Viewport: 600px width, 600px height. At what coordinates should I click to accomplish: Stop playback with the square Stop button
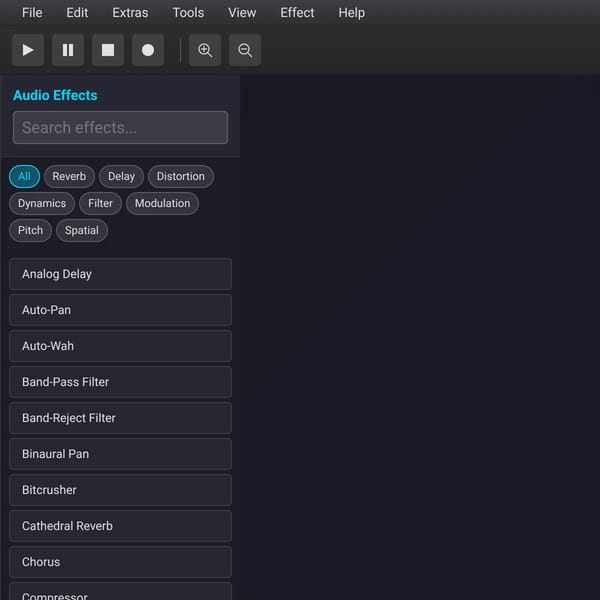coord(108,50)
